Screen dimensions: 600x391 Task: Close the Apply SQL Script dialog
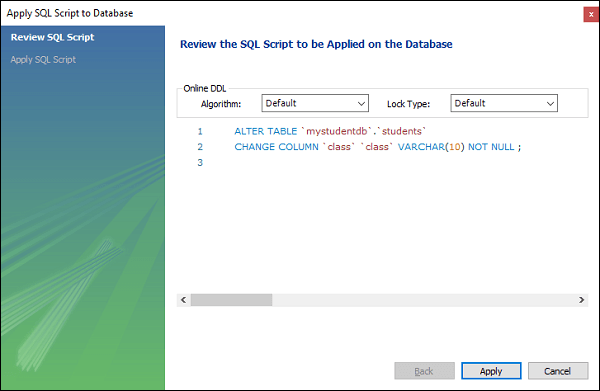coord(591,15)
